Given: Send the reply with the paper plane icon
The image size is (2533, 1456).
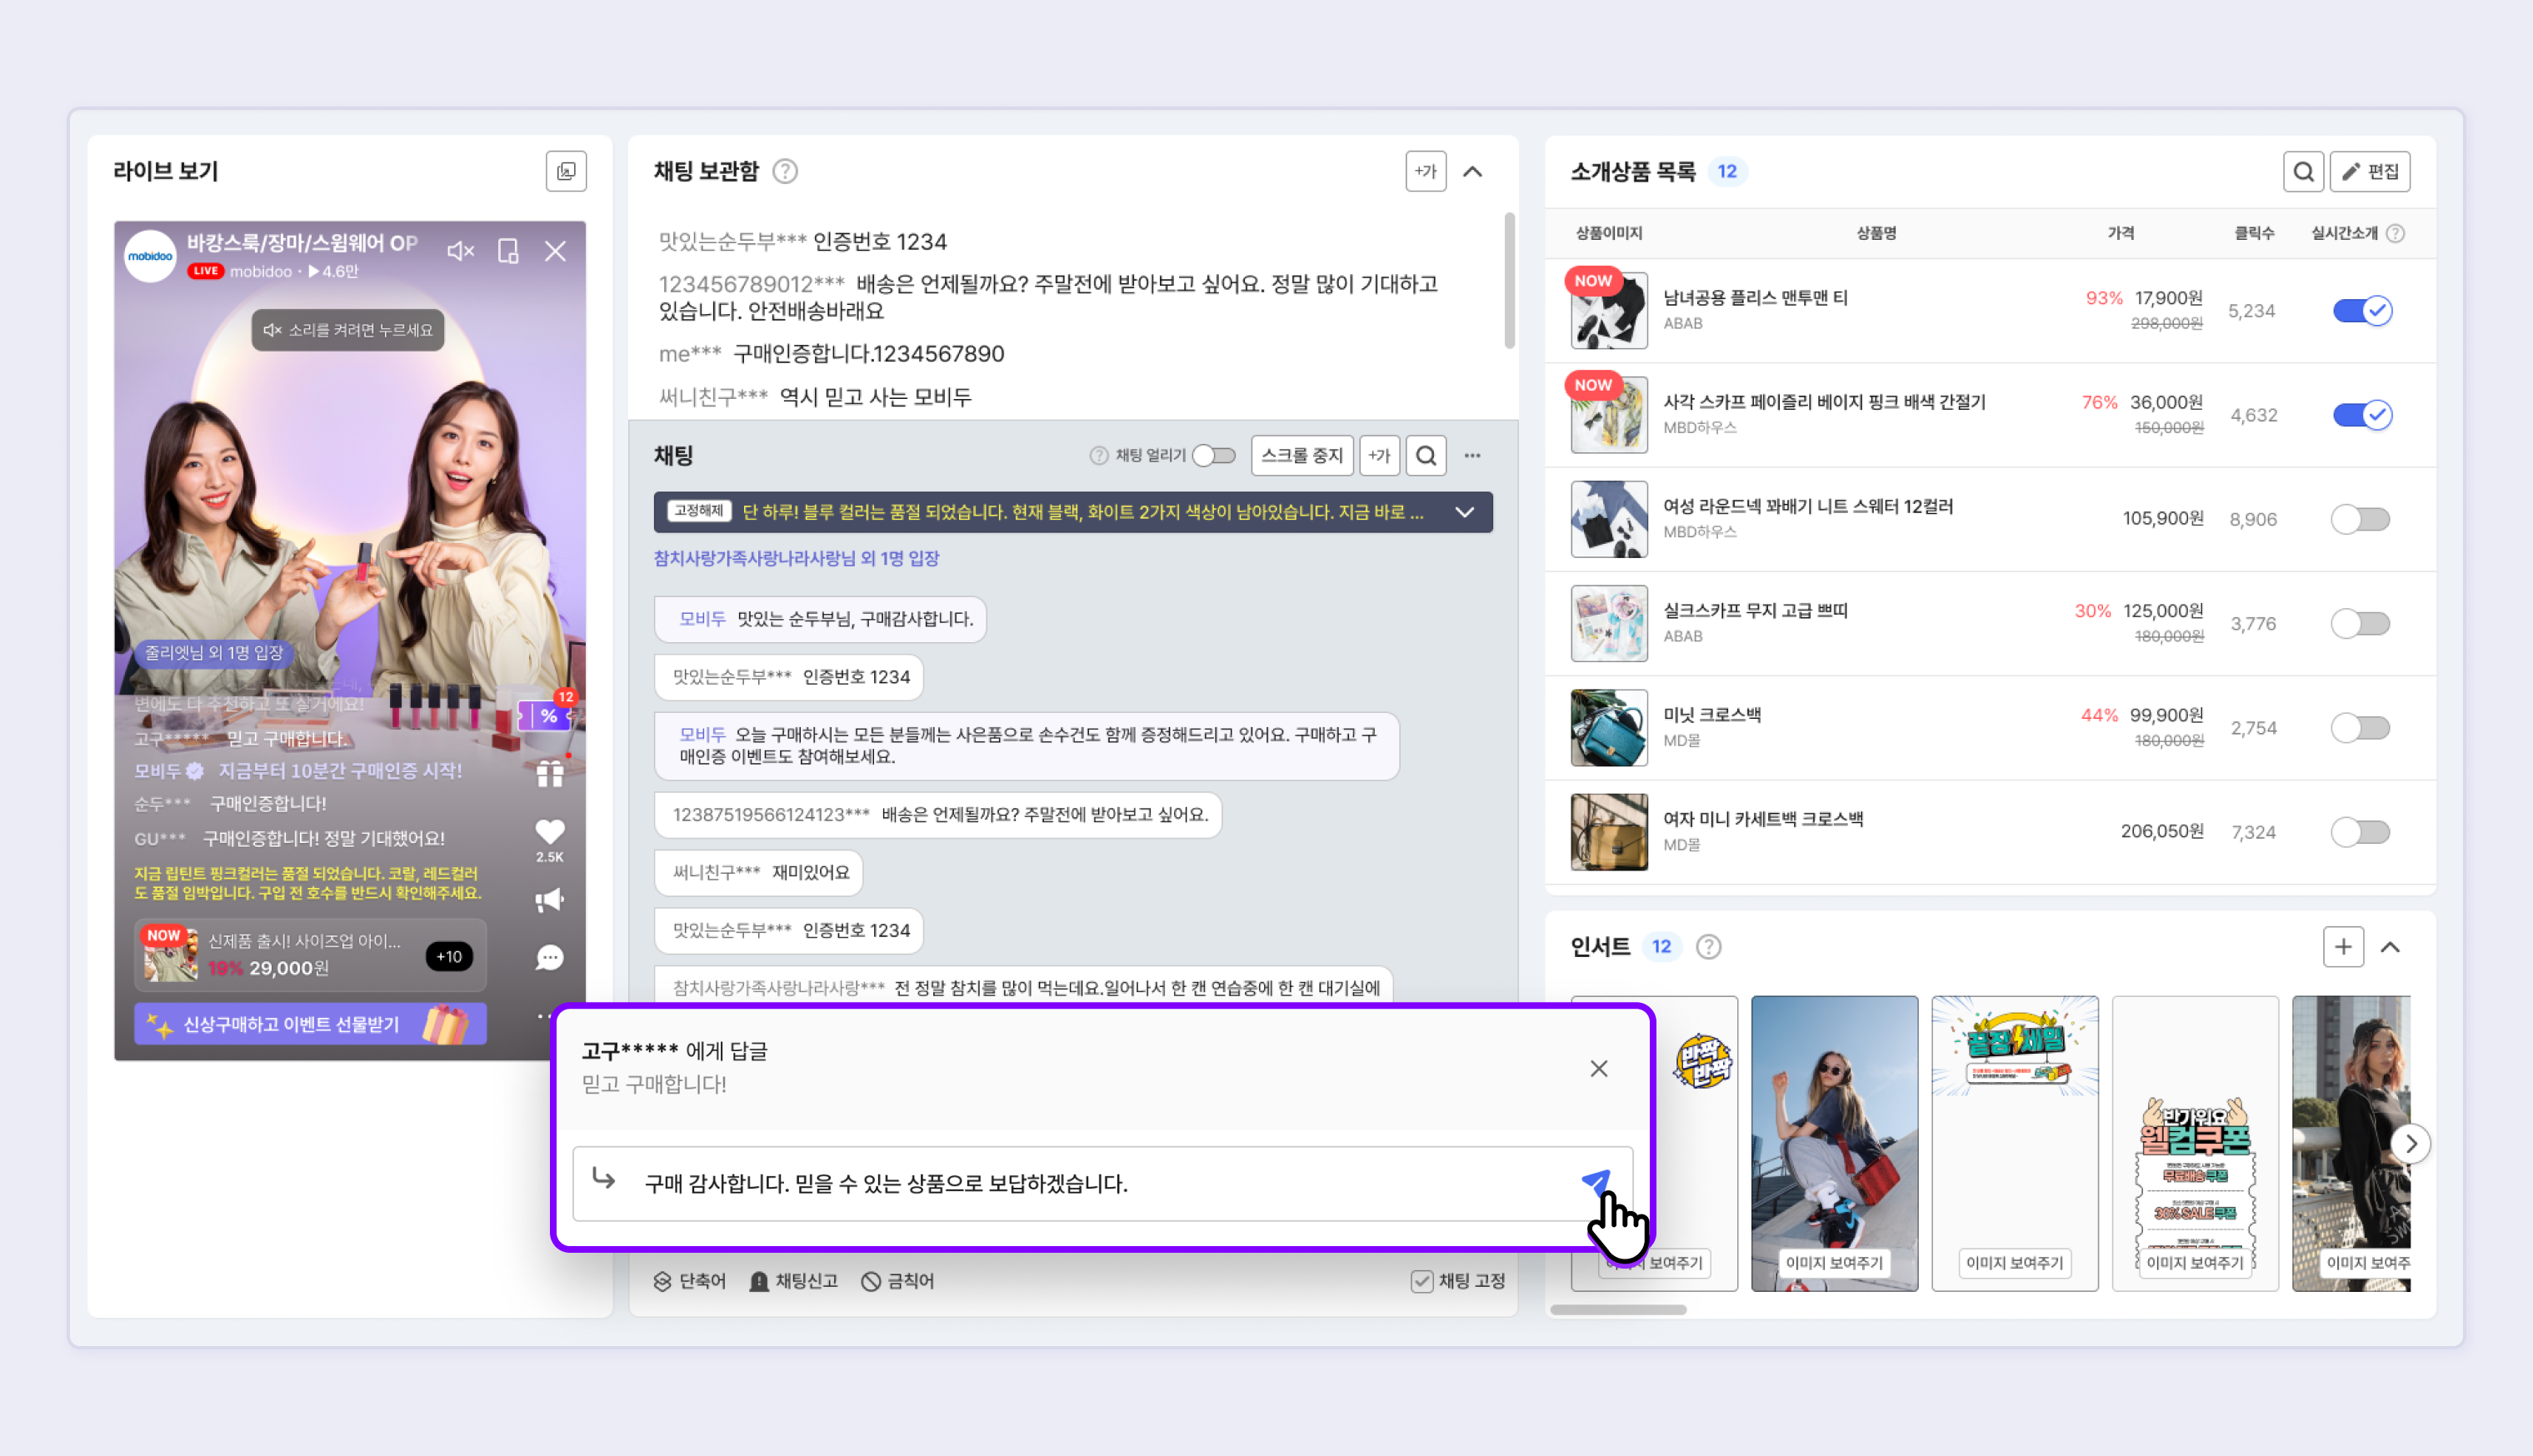Looking at the screenshot, I should tap(1596, 1182).
